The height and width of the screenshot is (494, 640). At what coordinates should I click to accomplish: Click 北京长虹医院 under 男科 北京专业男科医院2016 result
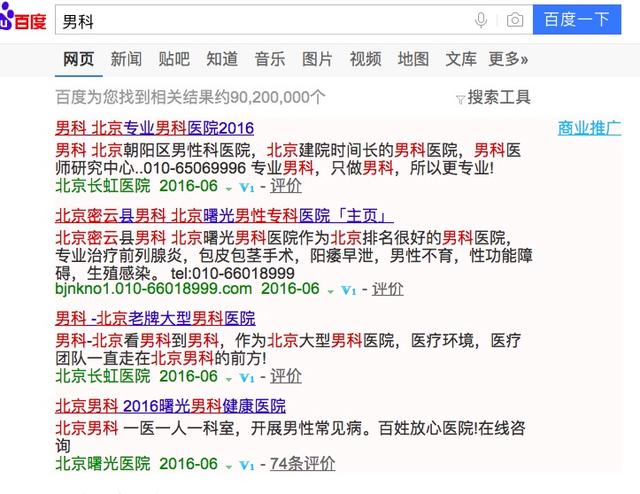tap(103, 186)
